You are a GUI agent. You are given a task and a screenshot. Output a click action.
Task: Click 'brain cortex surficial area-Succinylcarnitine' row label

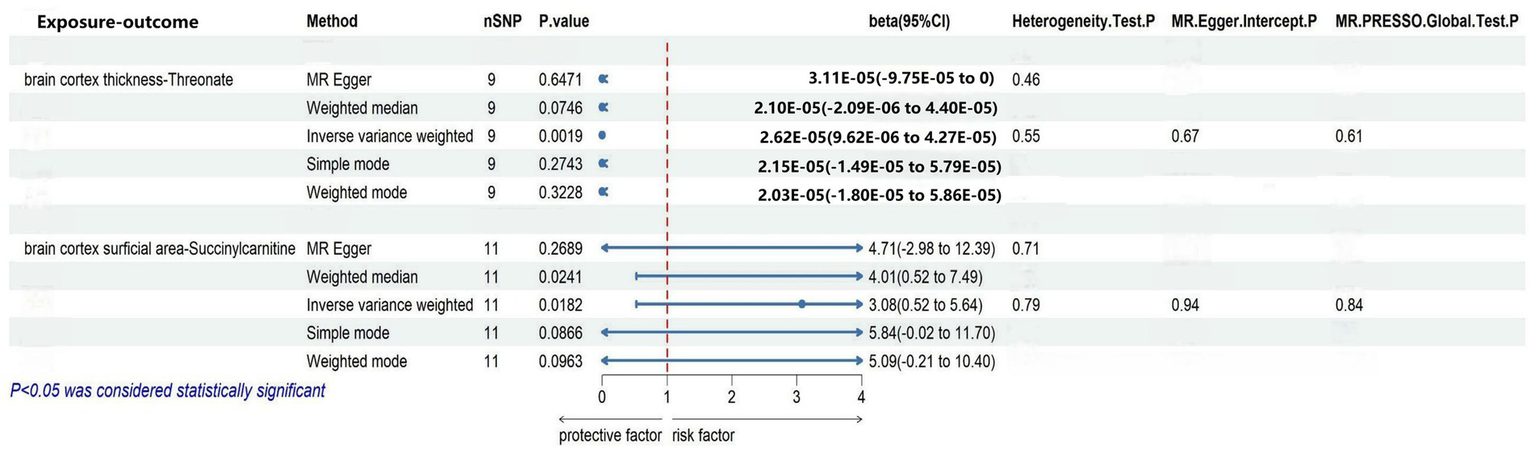152,247
